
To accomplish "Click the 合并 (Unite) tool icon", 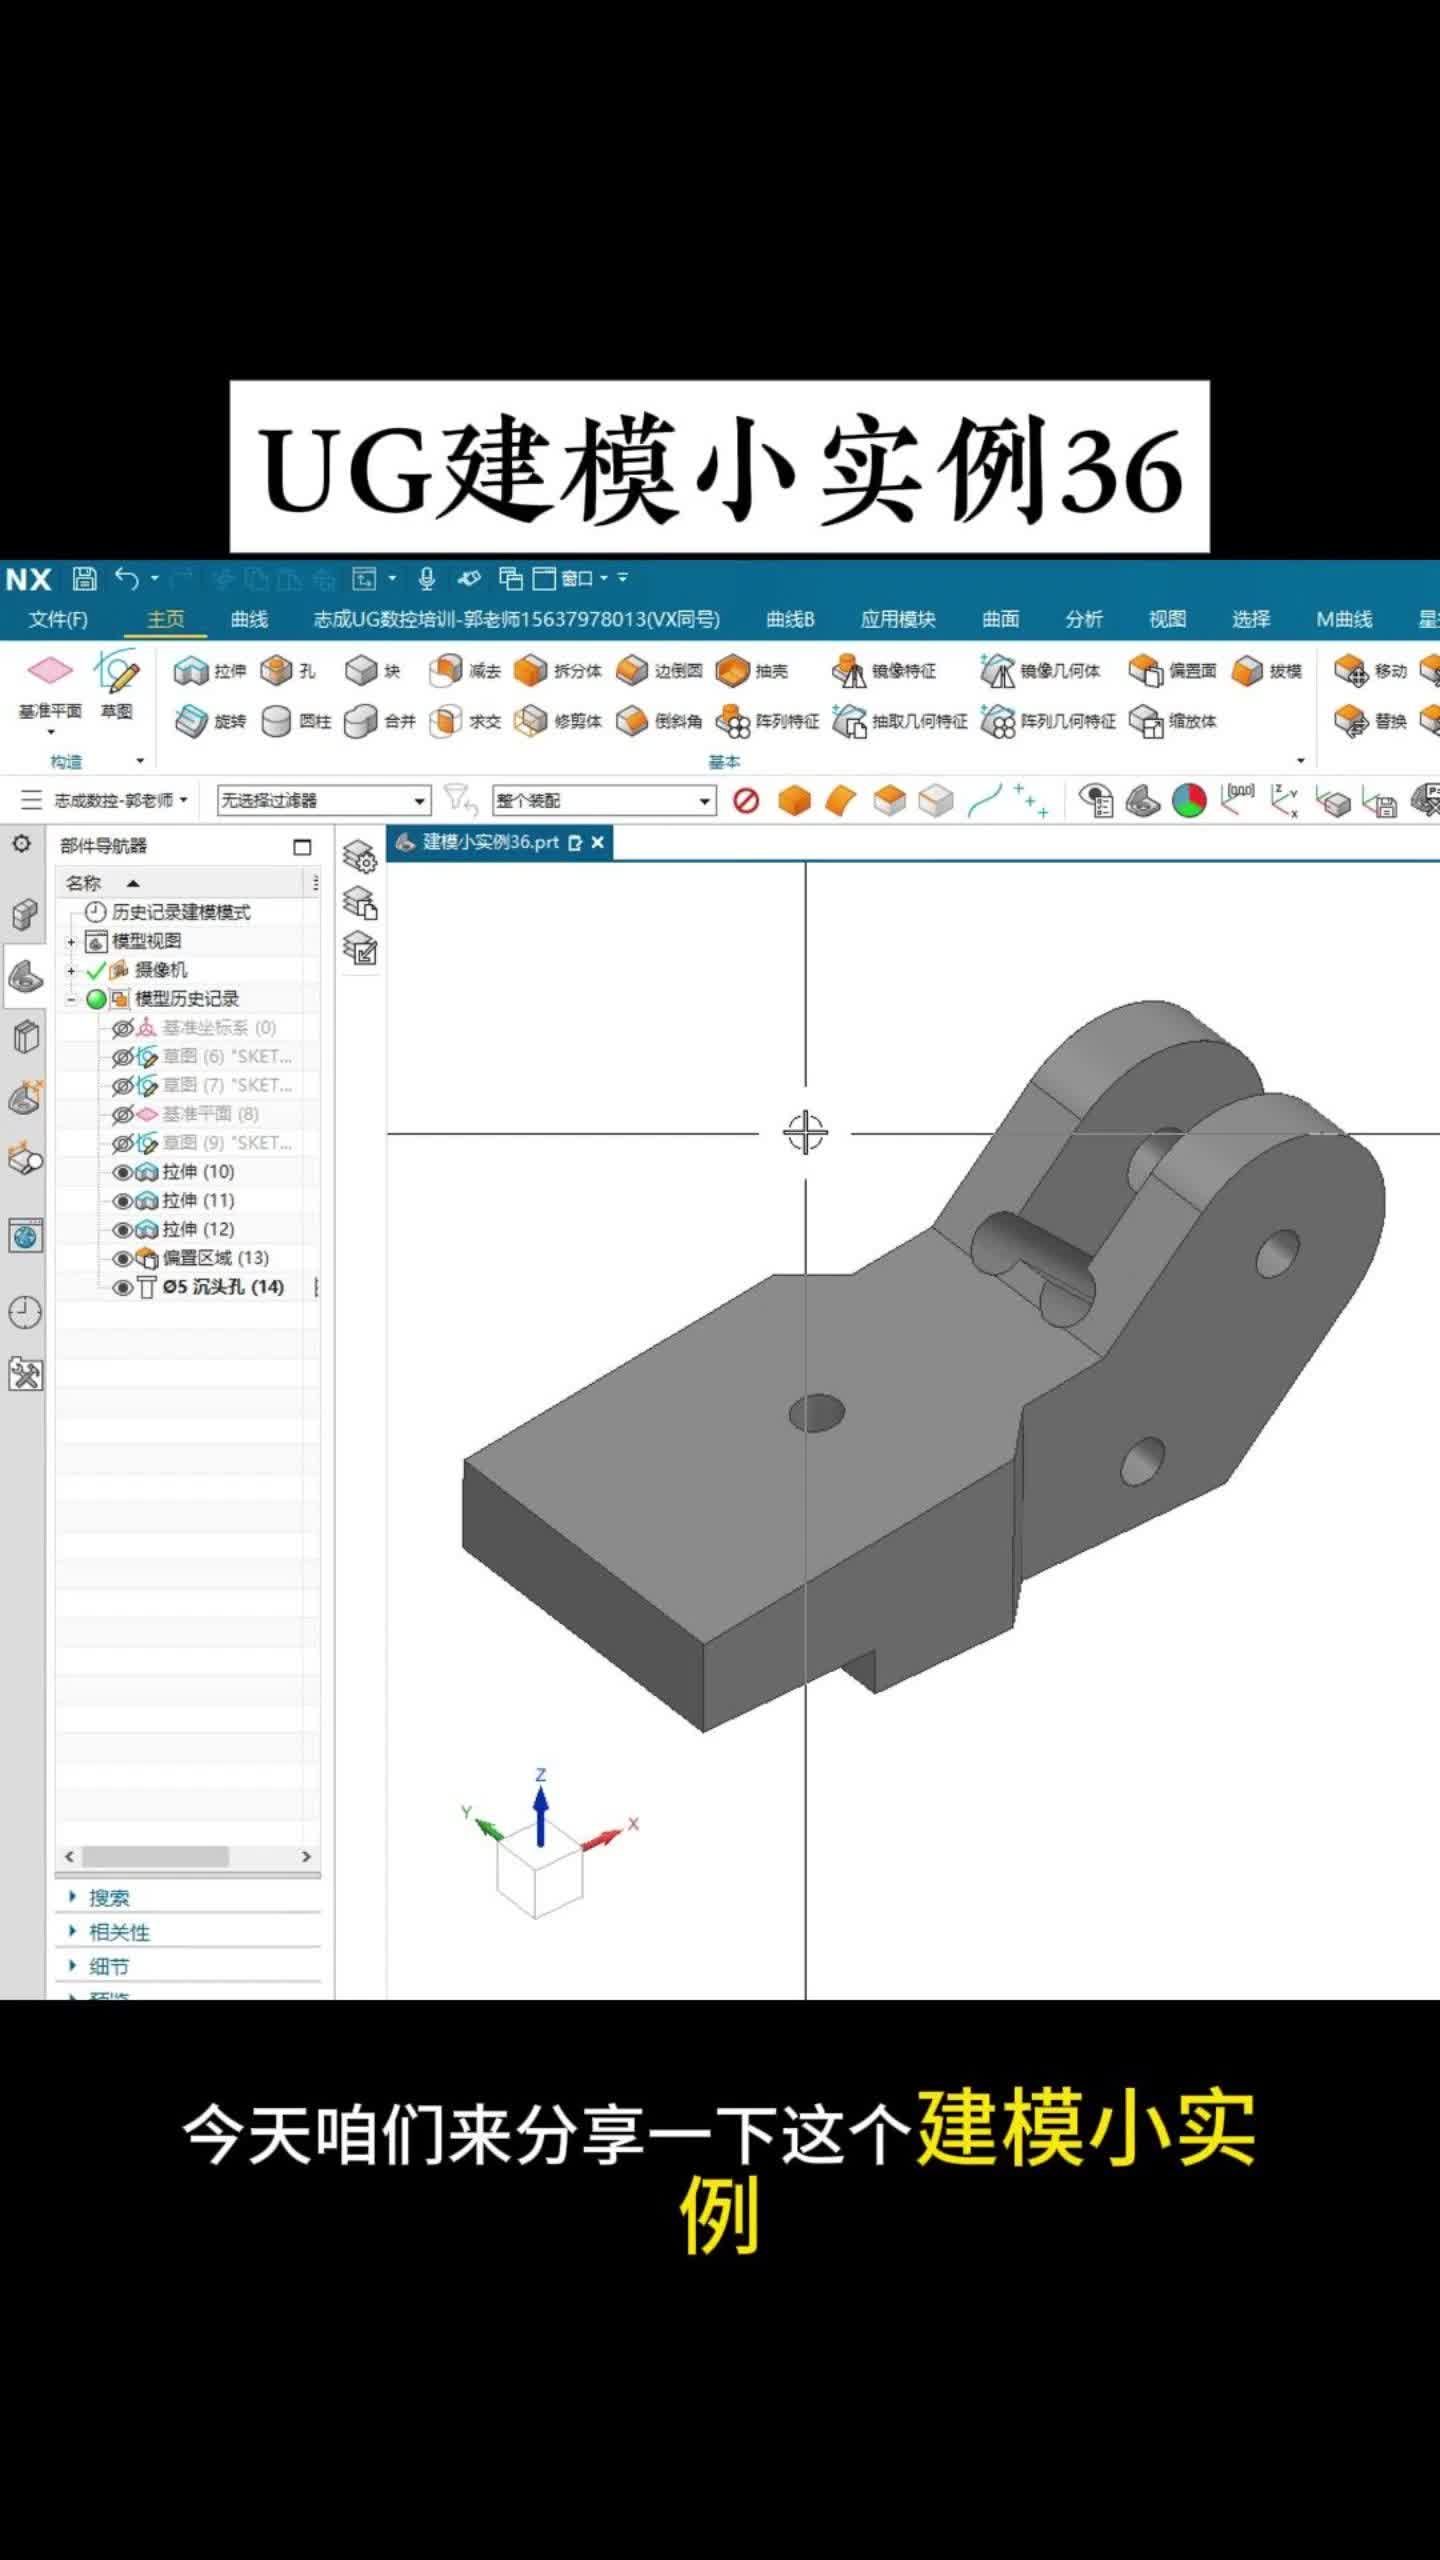I will (360, 721).
